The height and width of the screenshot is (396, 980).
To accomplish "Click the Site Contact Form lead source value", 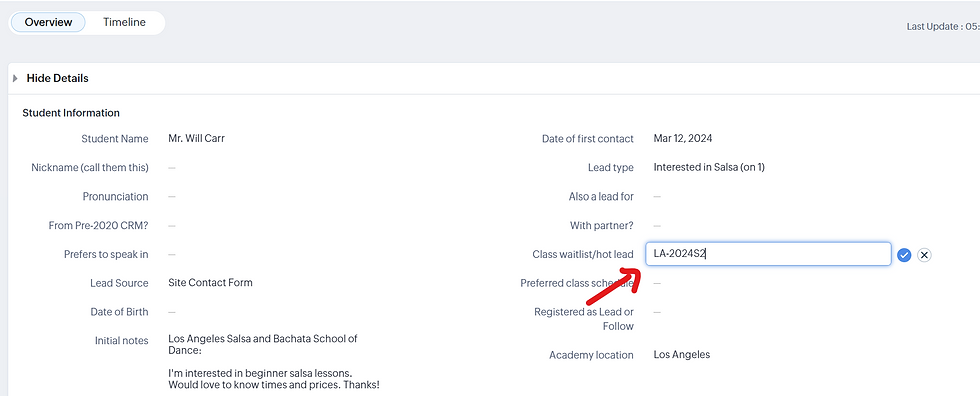I will coord(211,283).
